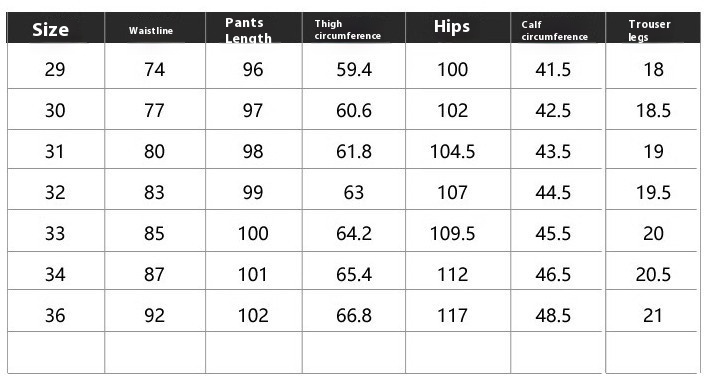Click the trouser legs value 21
The width and height of the screenshot is (705, 380).
(x=653, y=316)
